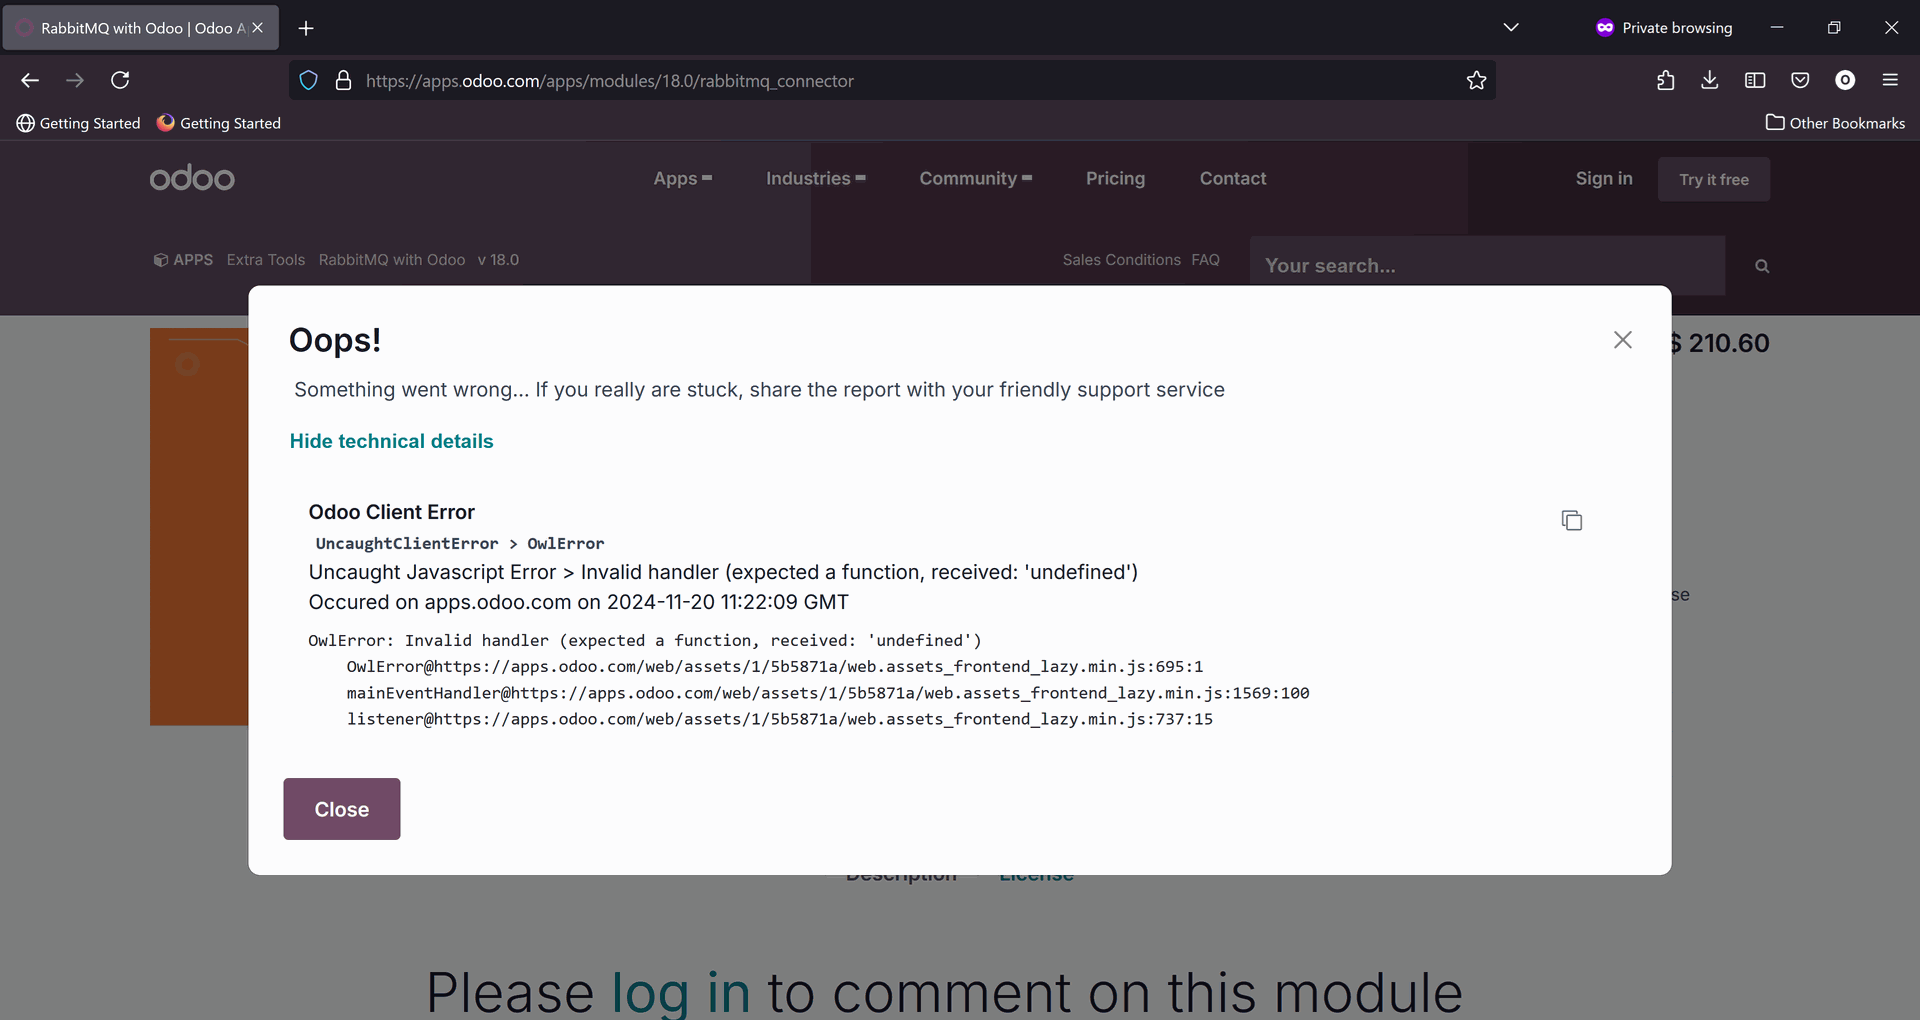Viewport: 1920px width, 1020px height.
Task: Click the search magnifier icon
Action: (x=1762, y=266)
